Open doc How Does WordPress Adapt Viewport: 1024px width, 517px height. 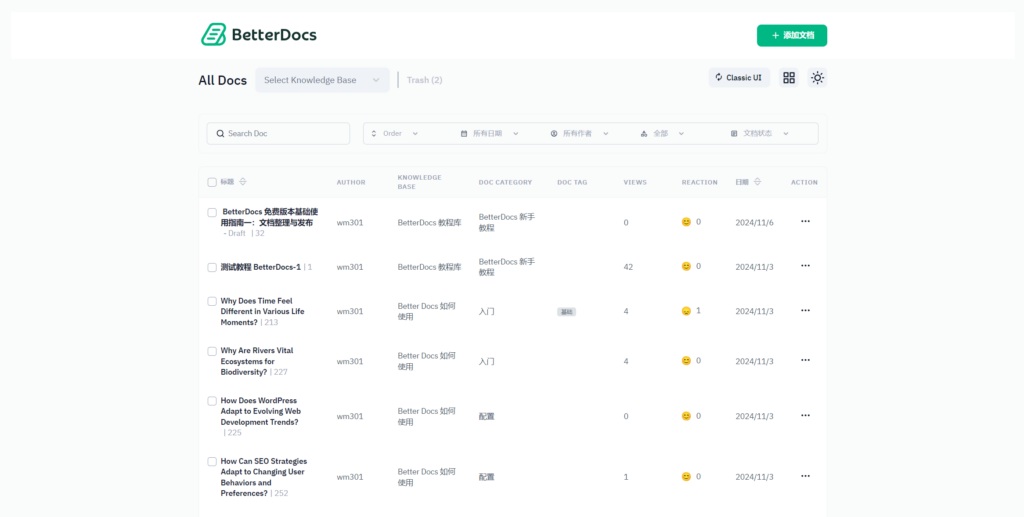[261, 411]
